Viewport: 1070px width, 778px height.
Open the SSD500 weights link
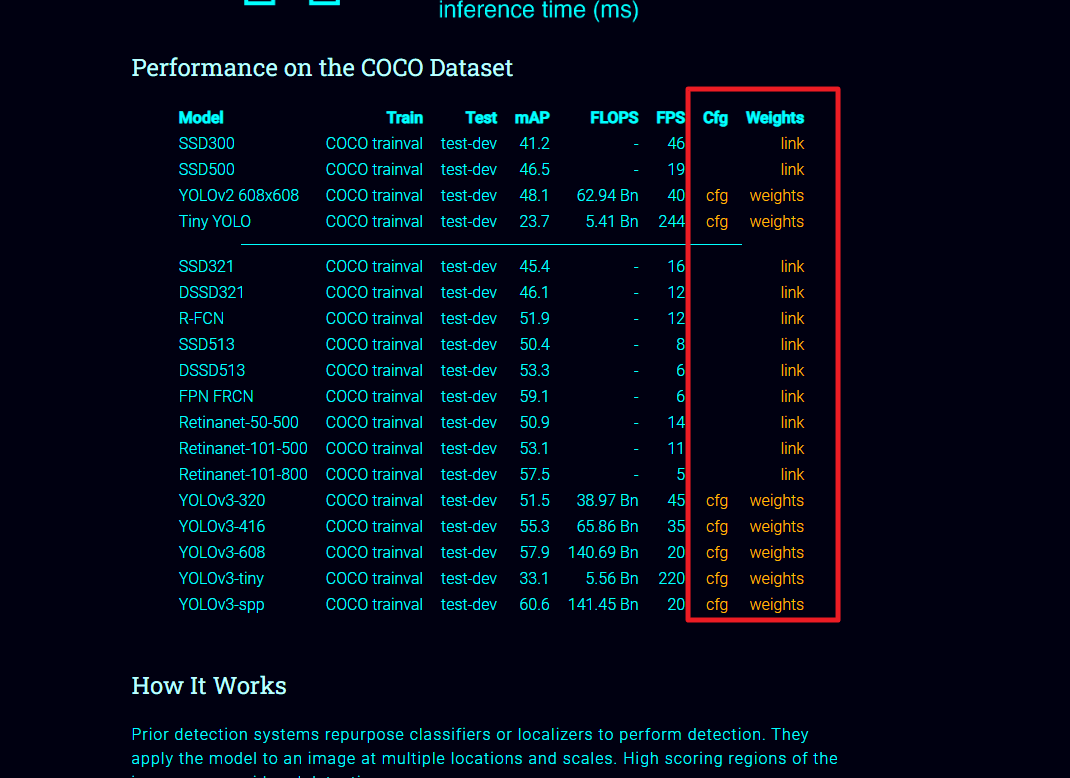(792, 170)
